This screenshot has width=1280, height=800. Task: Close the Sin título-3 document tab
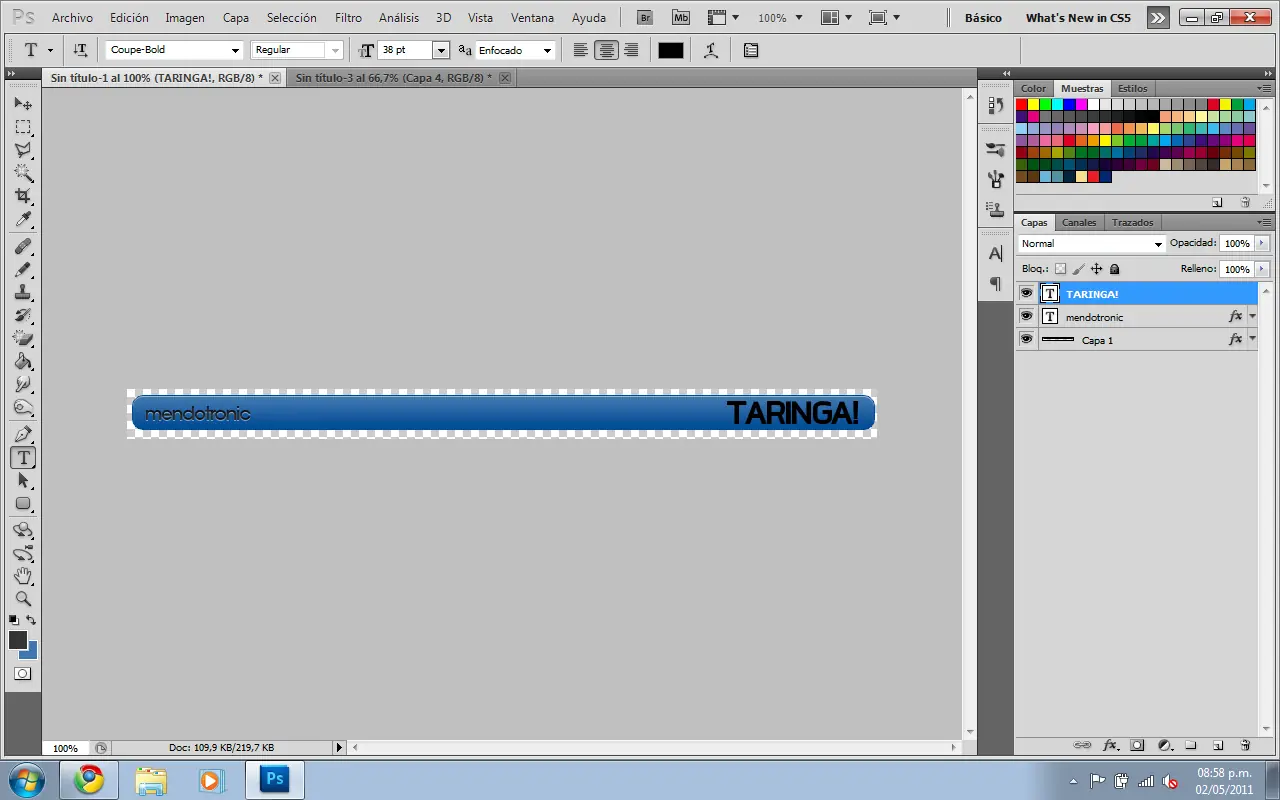click(505, 78)
